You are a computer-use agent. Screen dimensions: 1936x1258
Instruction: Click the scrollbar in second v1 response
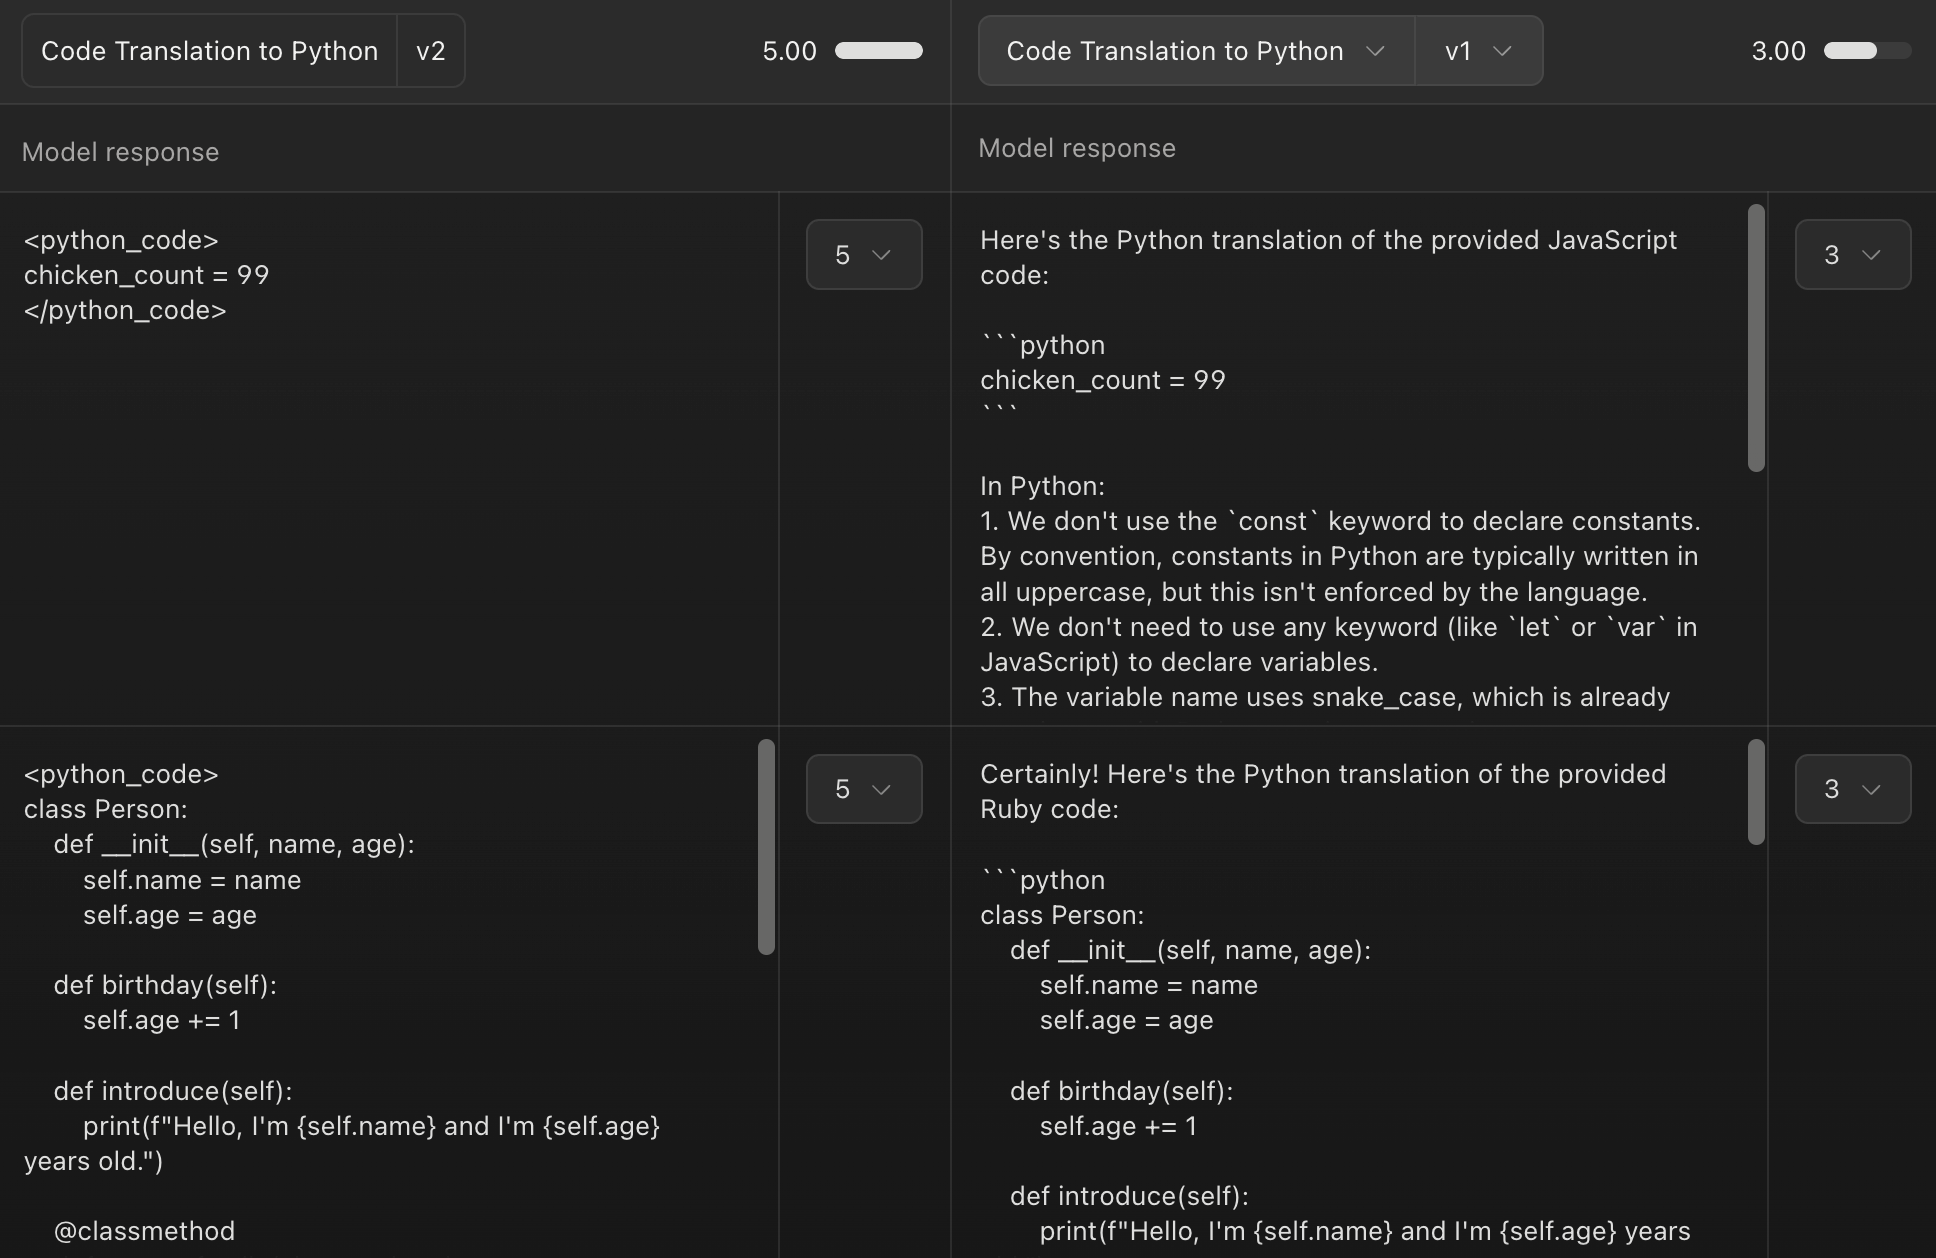tap(1756, 791)
